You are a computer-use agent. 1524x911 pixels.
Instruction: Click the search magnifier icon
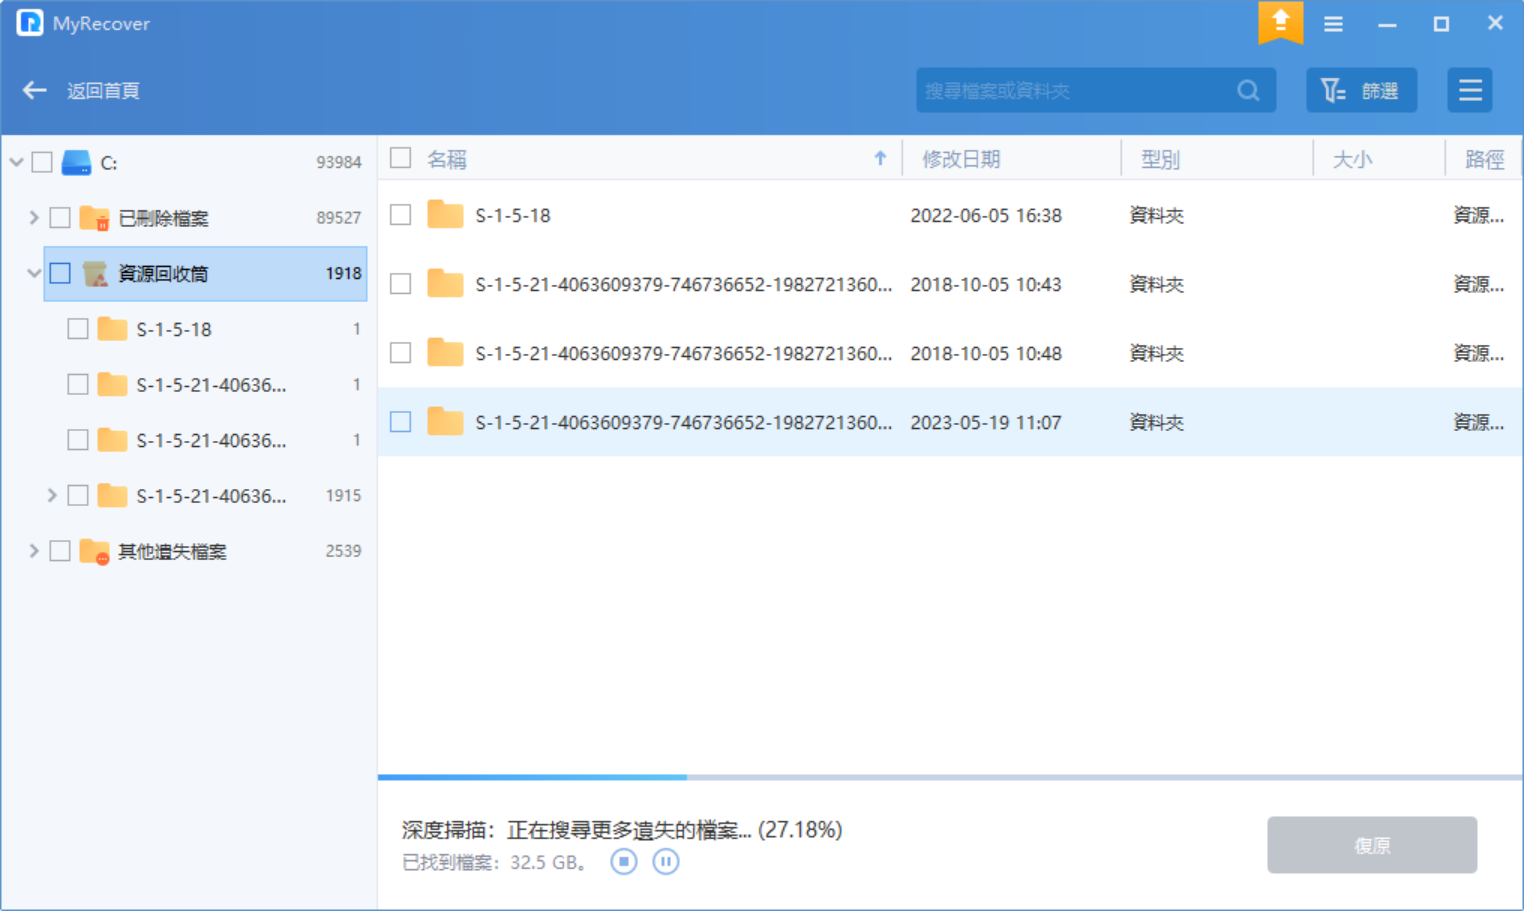click(1248, 90)
